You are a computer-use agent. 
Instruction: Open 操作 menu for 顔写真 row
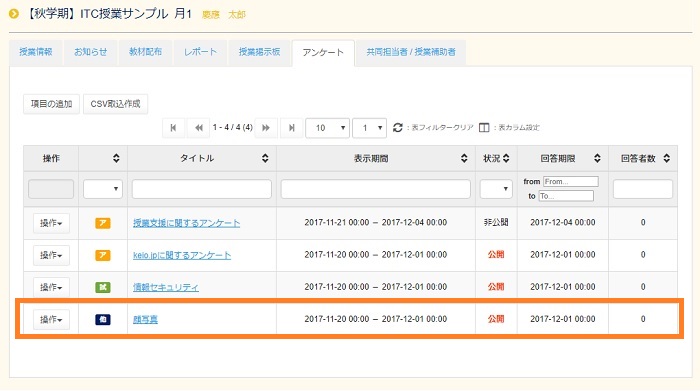pyautogui.click(x=51, y=319)
